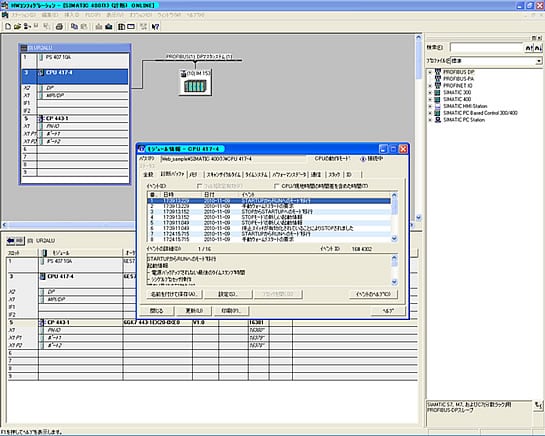The width and height of the screenshot is (545, 436).
Task: Toggle the CPU/local time difference checkbox
Action: (277, 186)
